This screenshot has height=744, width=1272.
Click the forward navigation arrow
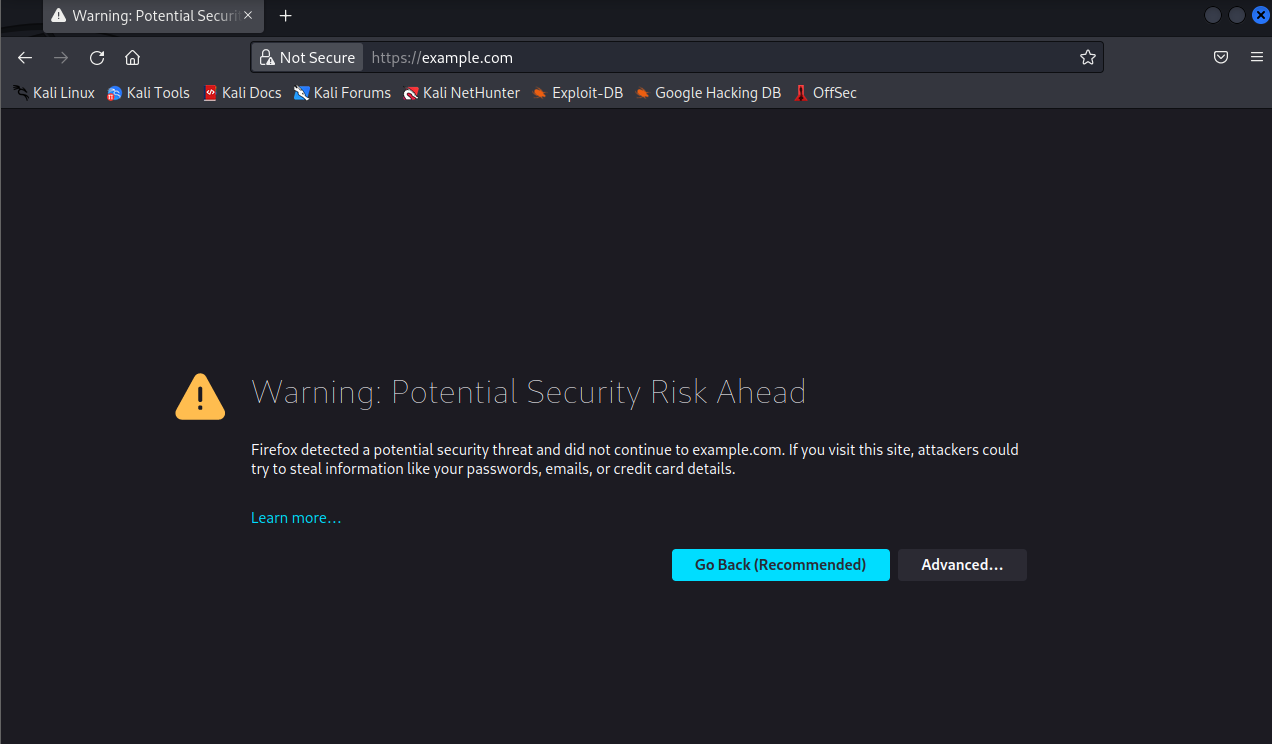(x=61, y=58)
